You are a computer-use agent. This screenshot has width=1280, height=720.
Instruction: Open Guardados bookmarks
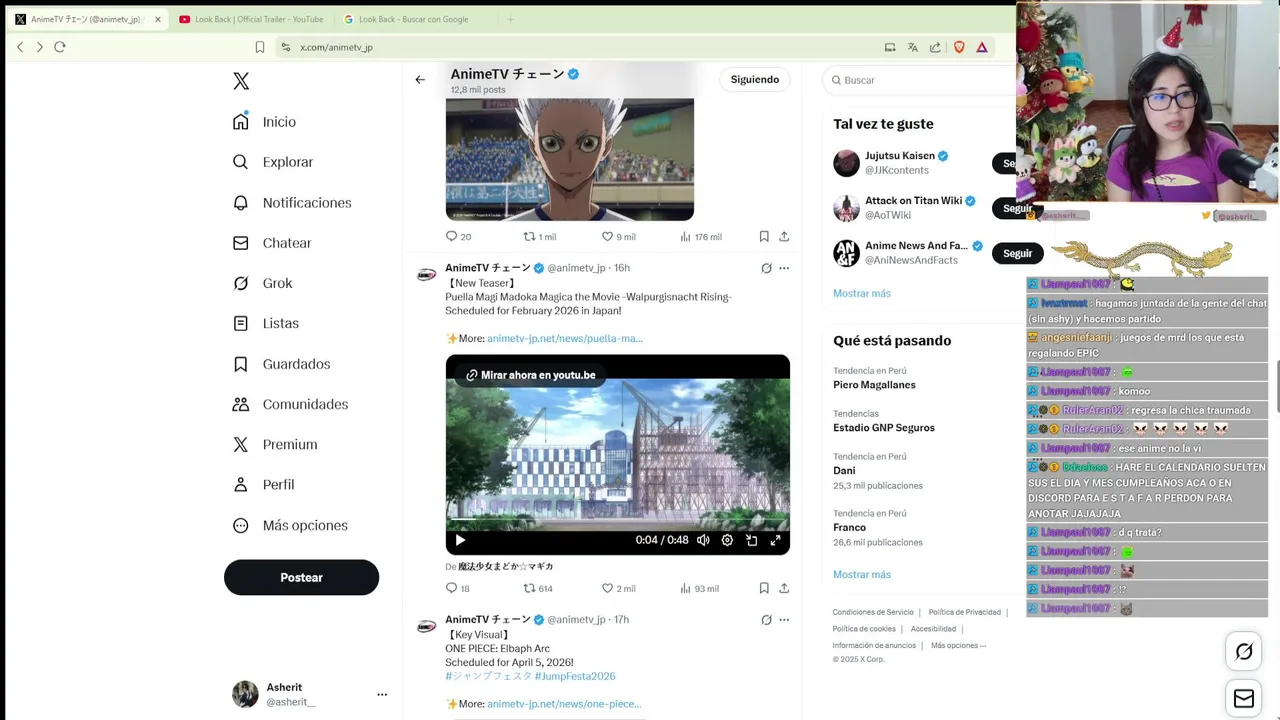[x=281, y=364]
